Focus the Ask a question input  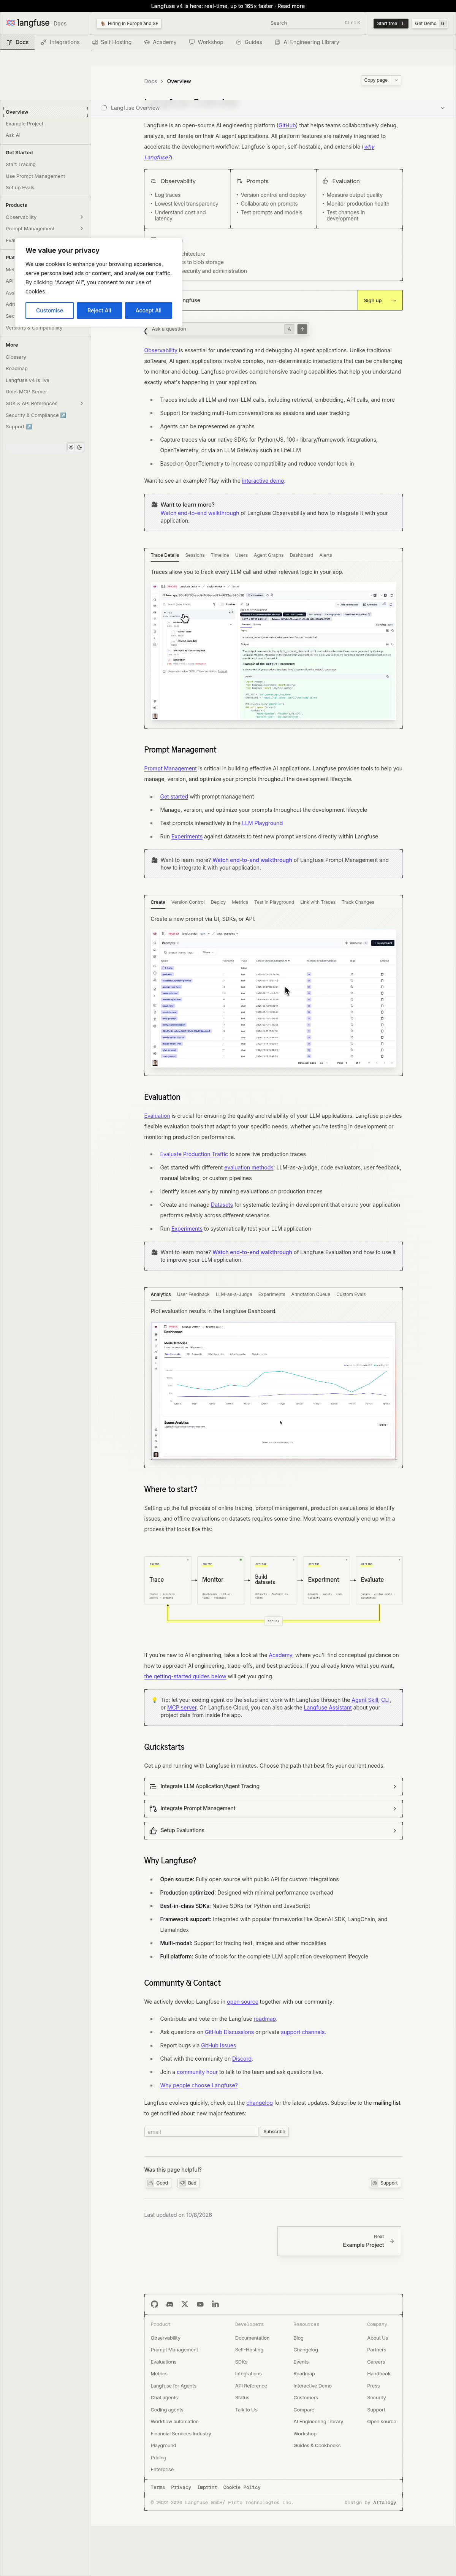click(215, 329)
